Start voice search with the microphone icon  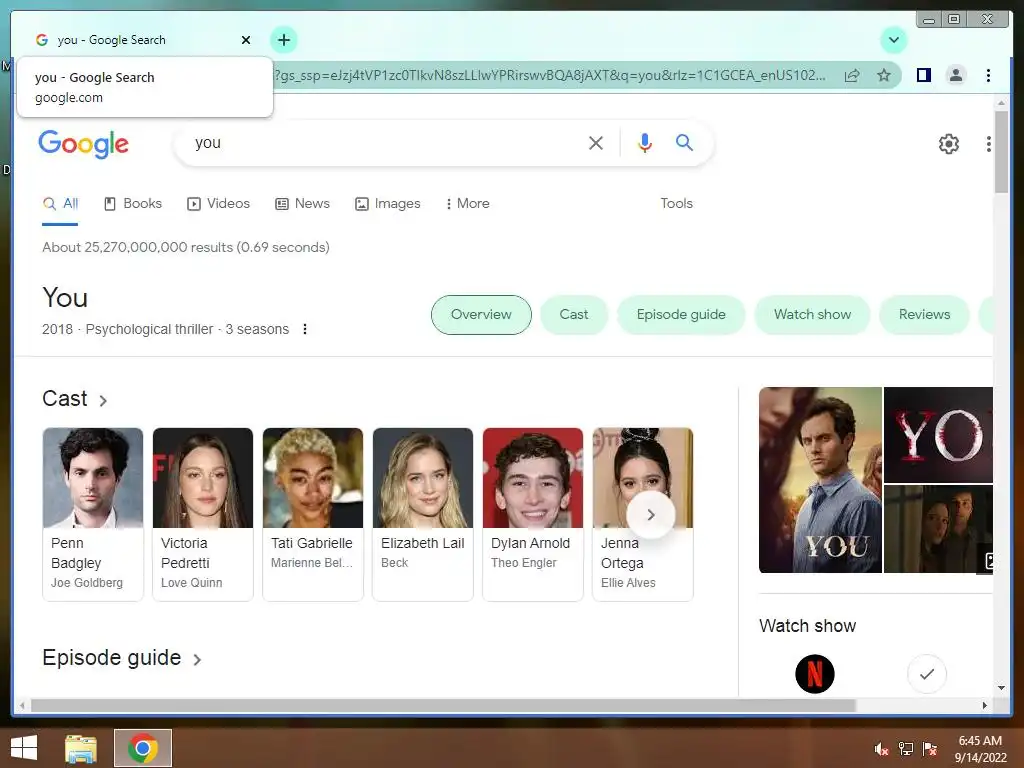click(645, 143)
